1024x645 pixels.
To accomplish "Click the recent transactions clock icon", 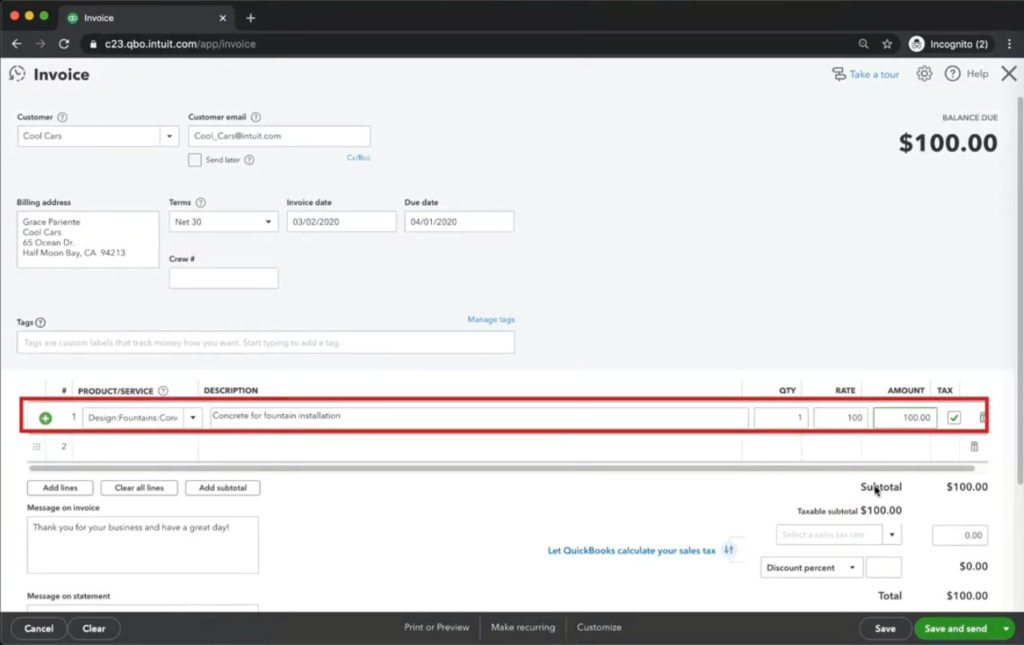I will tap(17, 74).
